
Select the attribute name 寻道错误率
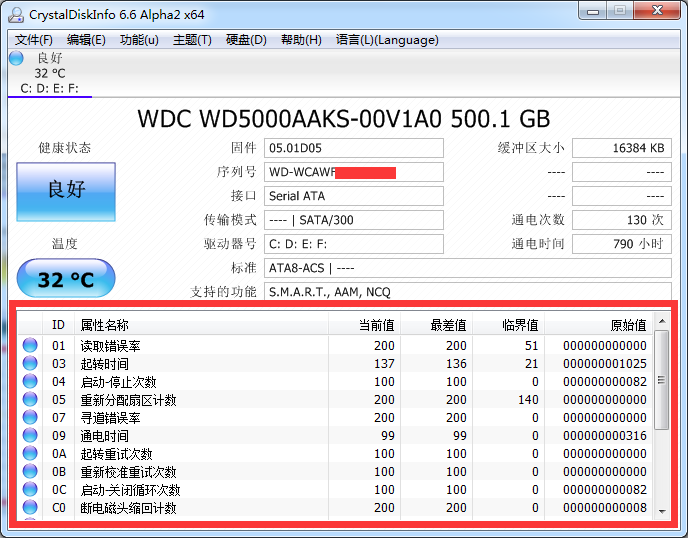coord(110,418)
